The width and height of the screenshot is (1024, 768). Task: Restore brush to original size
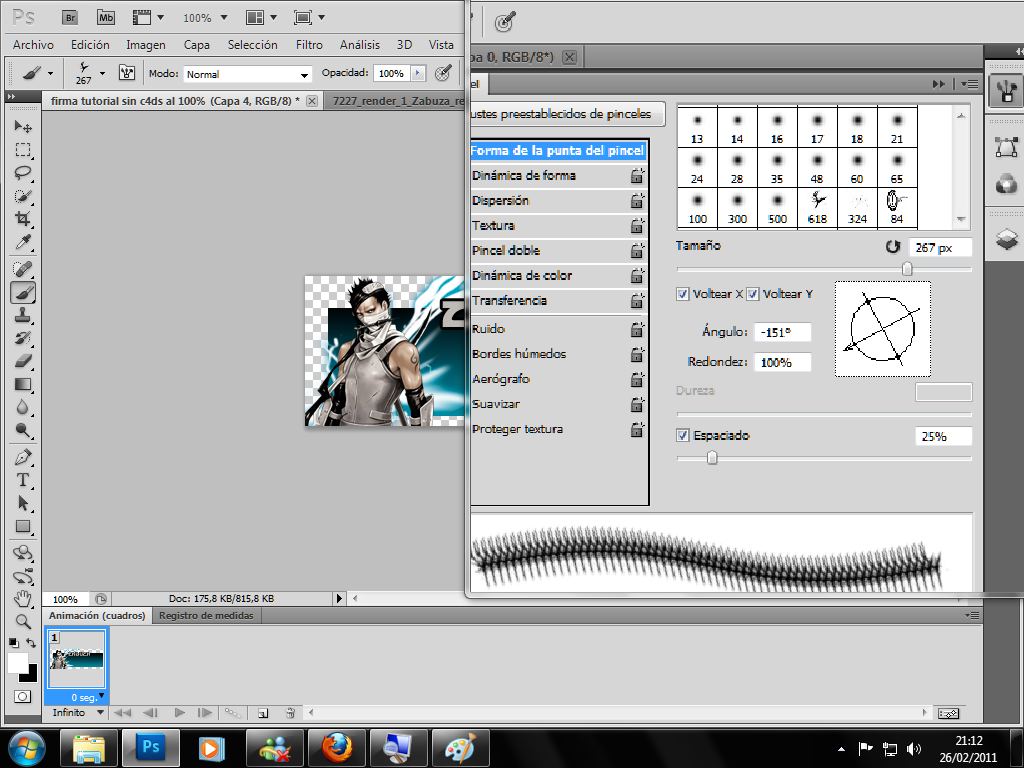[x=893, y=247]
